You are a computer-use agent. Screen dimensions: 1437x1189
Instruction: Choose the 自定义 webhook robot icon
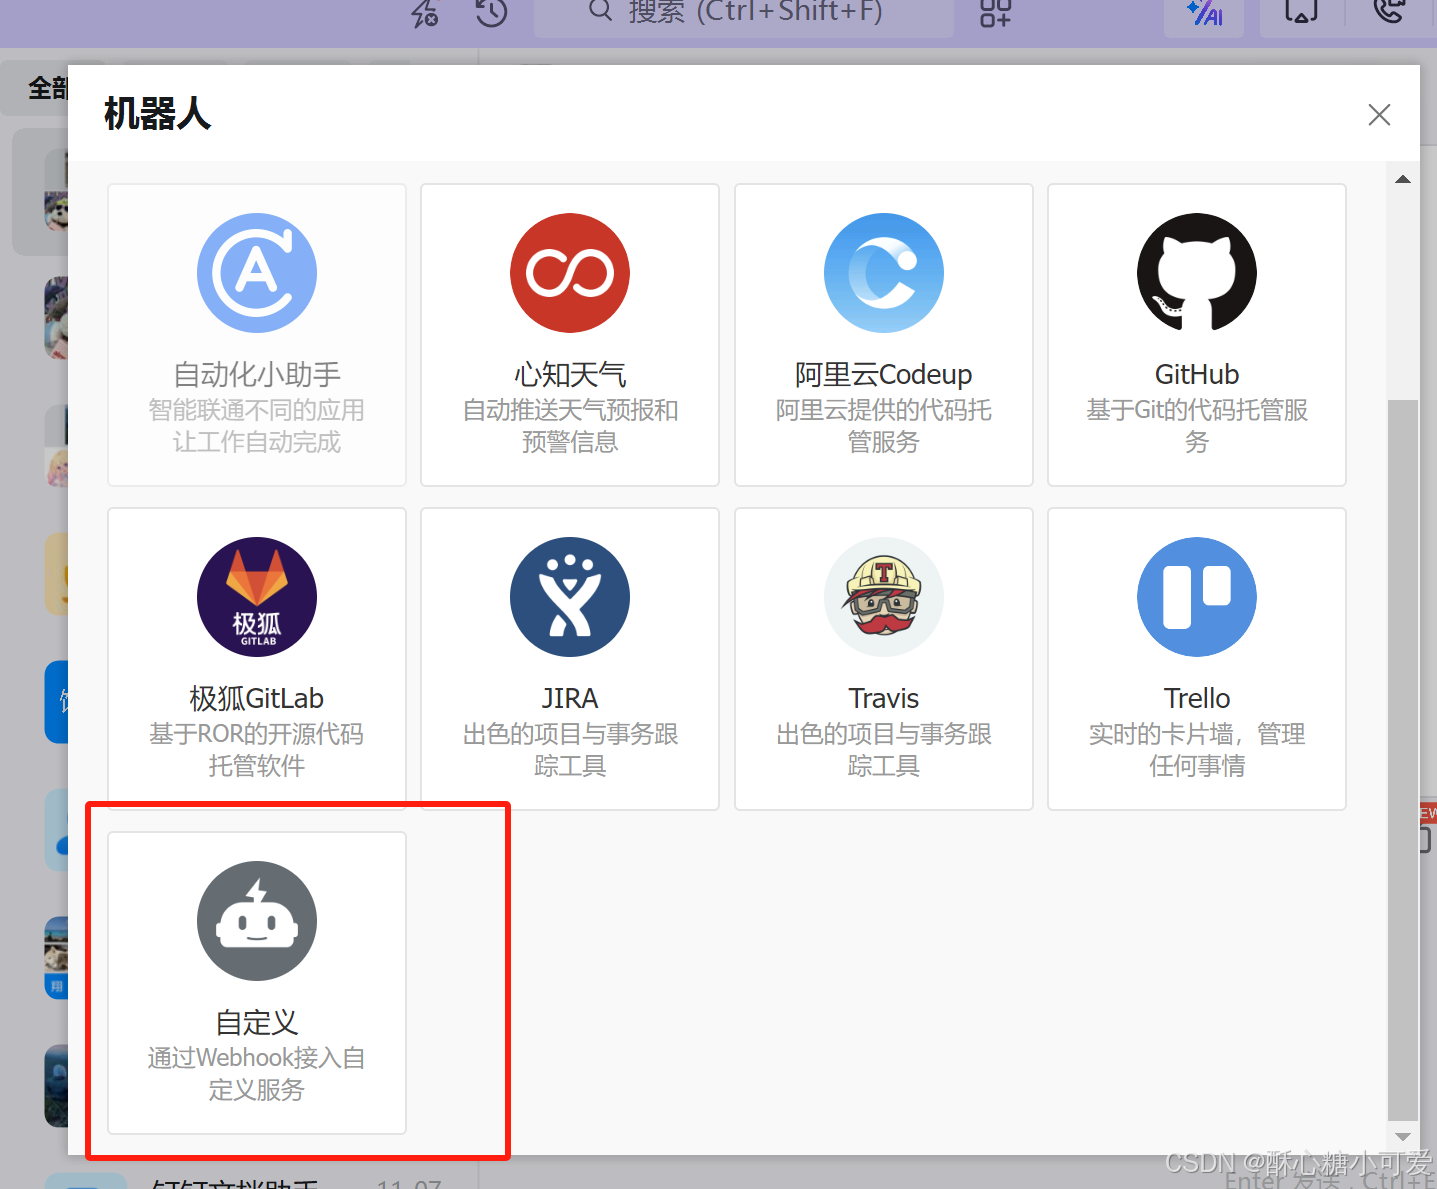click(x=257, y=921)
